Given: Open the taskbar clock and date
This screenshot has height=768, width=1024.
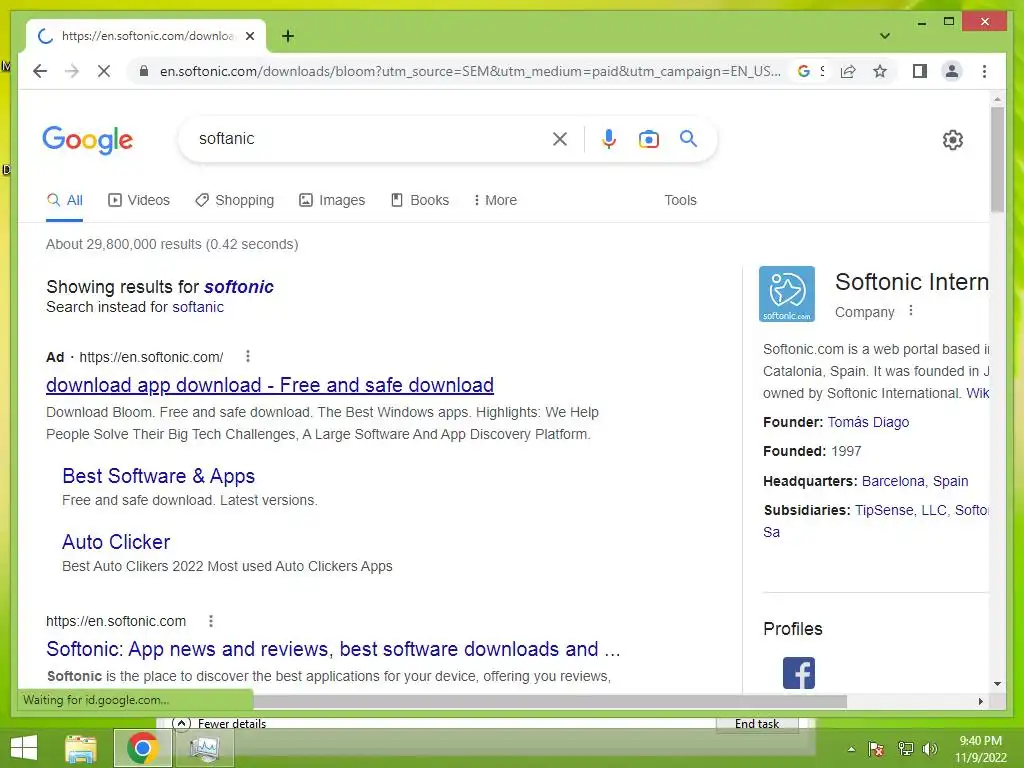Looking at the screenshot, I should (x=981, y=749).
